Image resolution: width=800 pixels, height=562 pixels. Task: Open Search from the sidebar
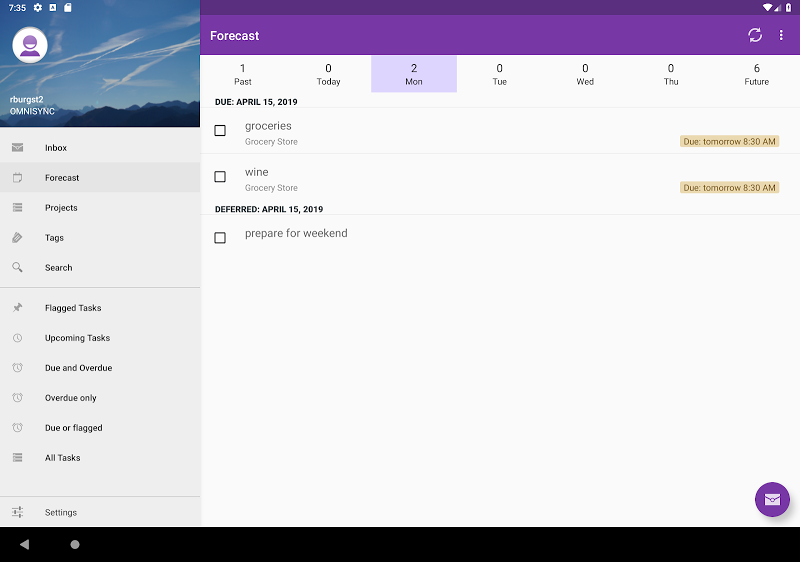58,268
